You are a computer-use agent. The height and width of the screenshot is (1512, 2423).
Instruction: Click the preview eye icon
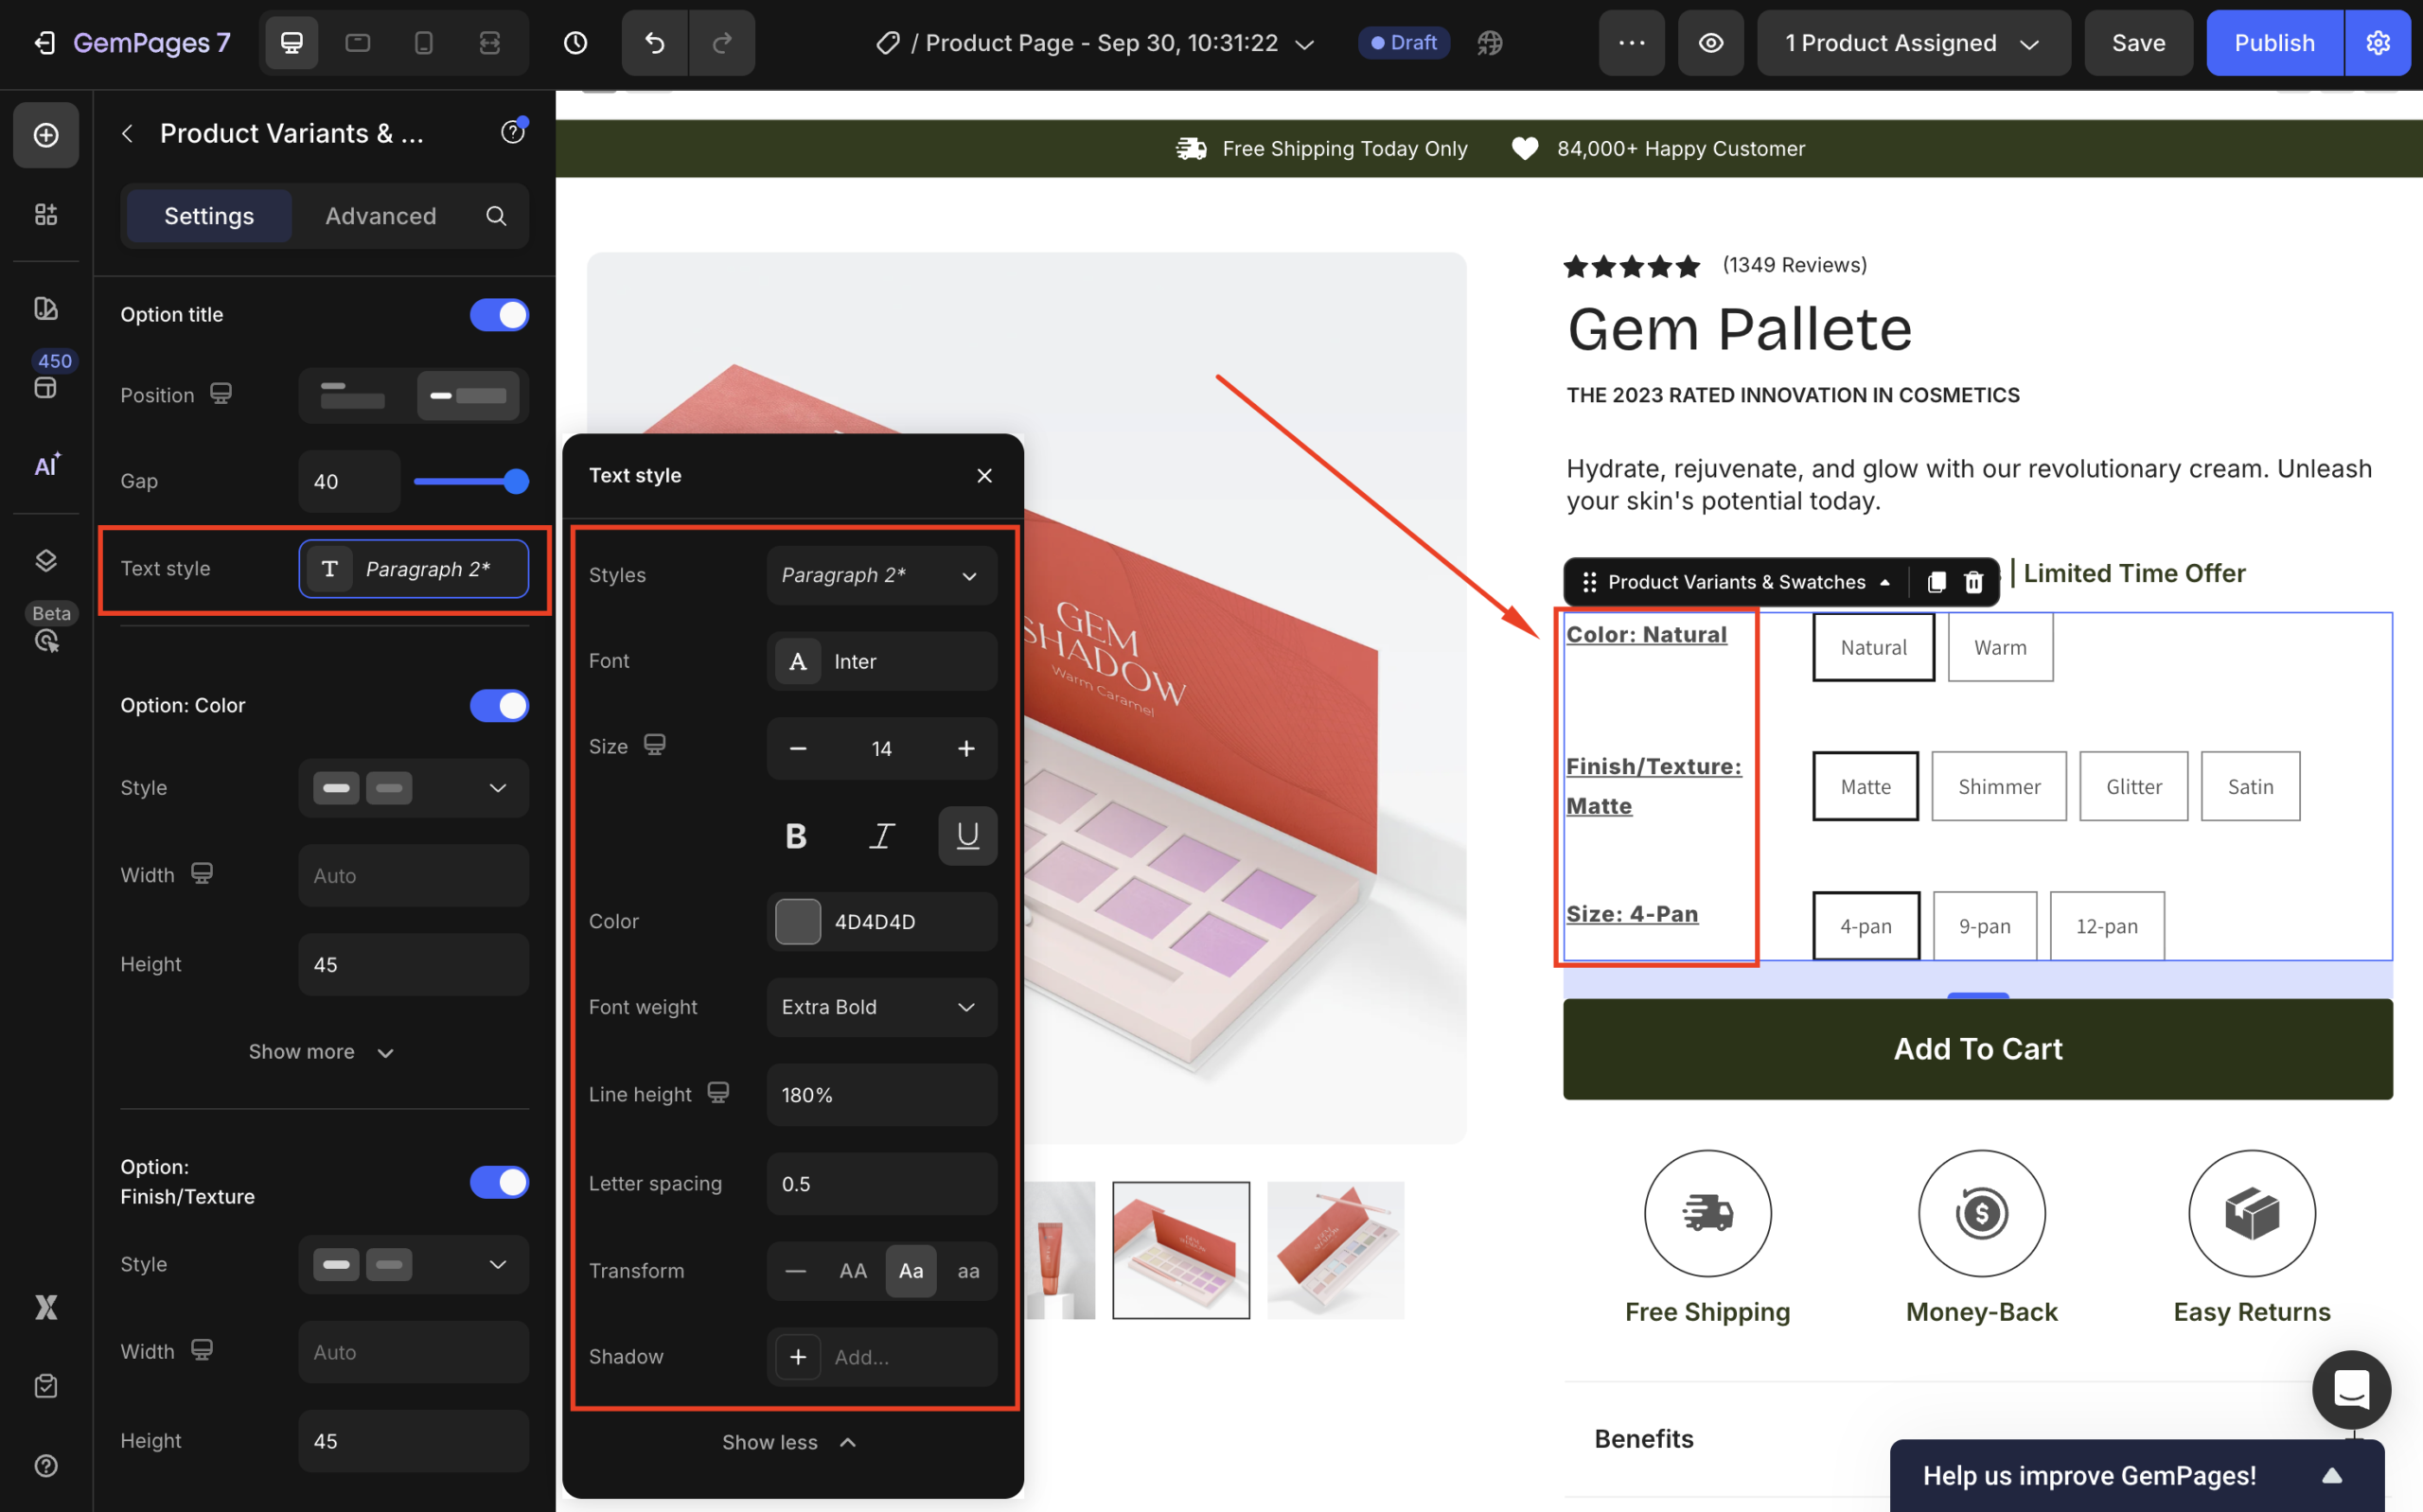click(1710, 43)
